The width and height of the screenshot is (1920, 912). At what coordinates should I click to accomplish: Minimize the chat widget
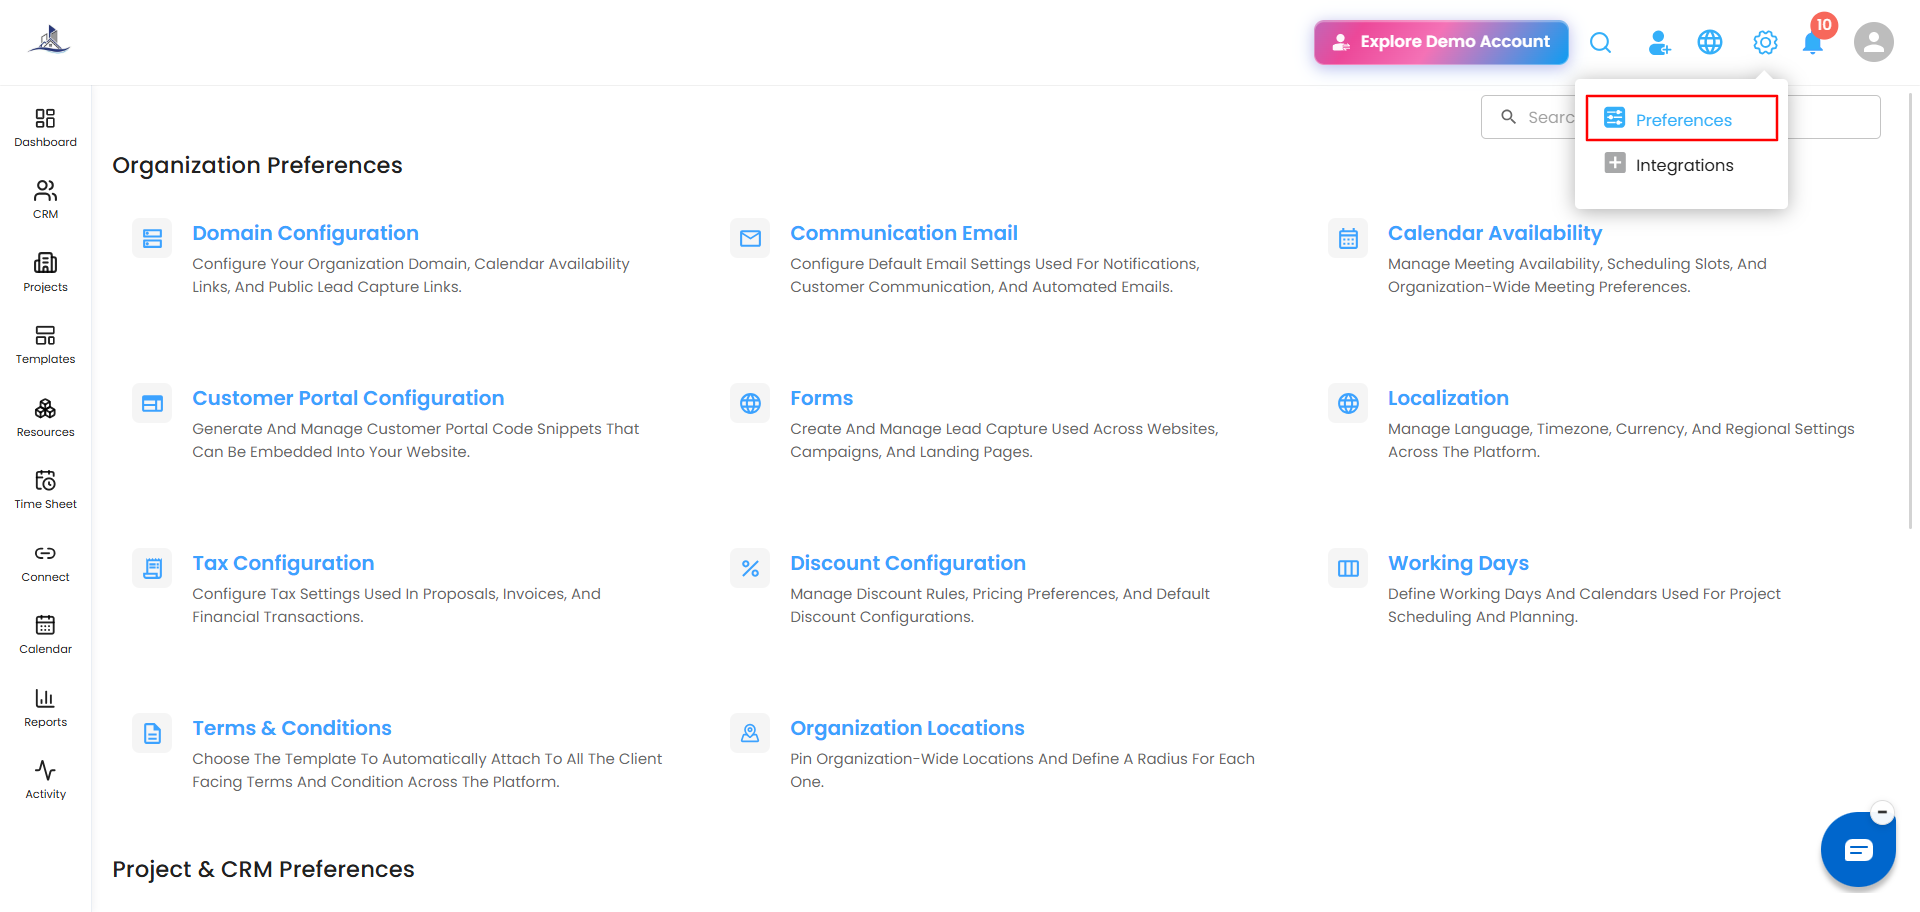tap(1882, 812)
